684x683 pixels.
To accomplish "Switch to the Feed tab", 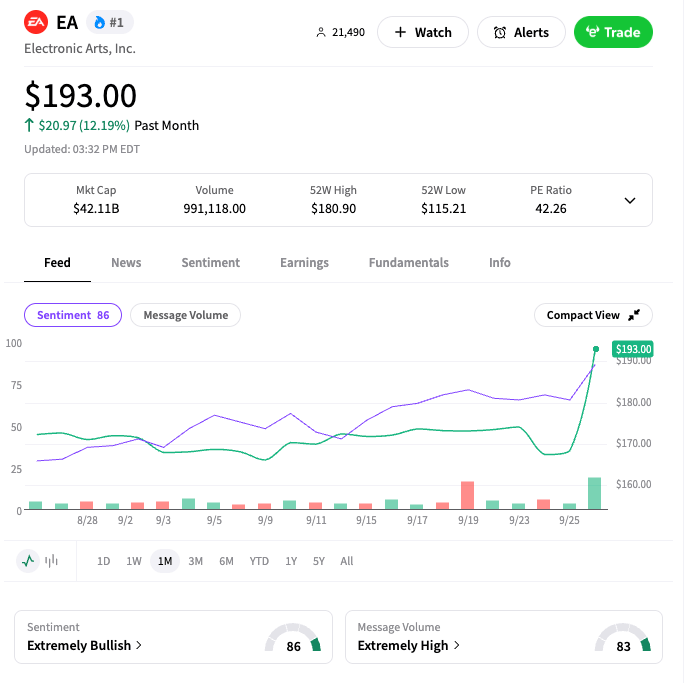I will click(x=57, y=263).
